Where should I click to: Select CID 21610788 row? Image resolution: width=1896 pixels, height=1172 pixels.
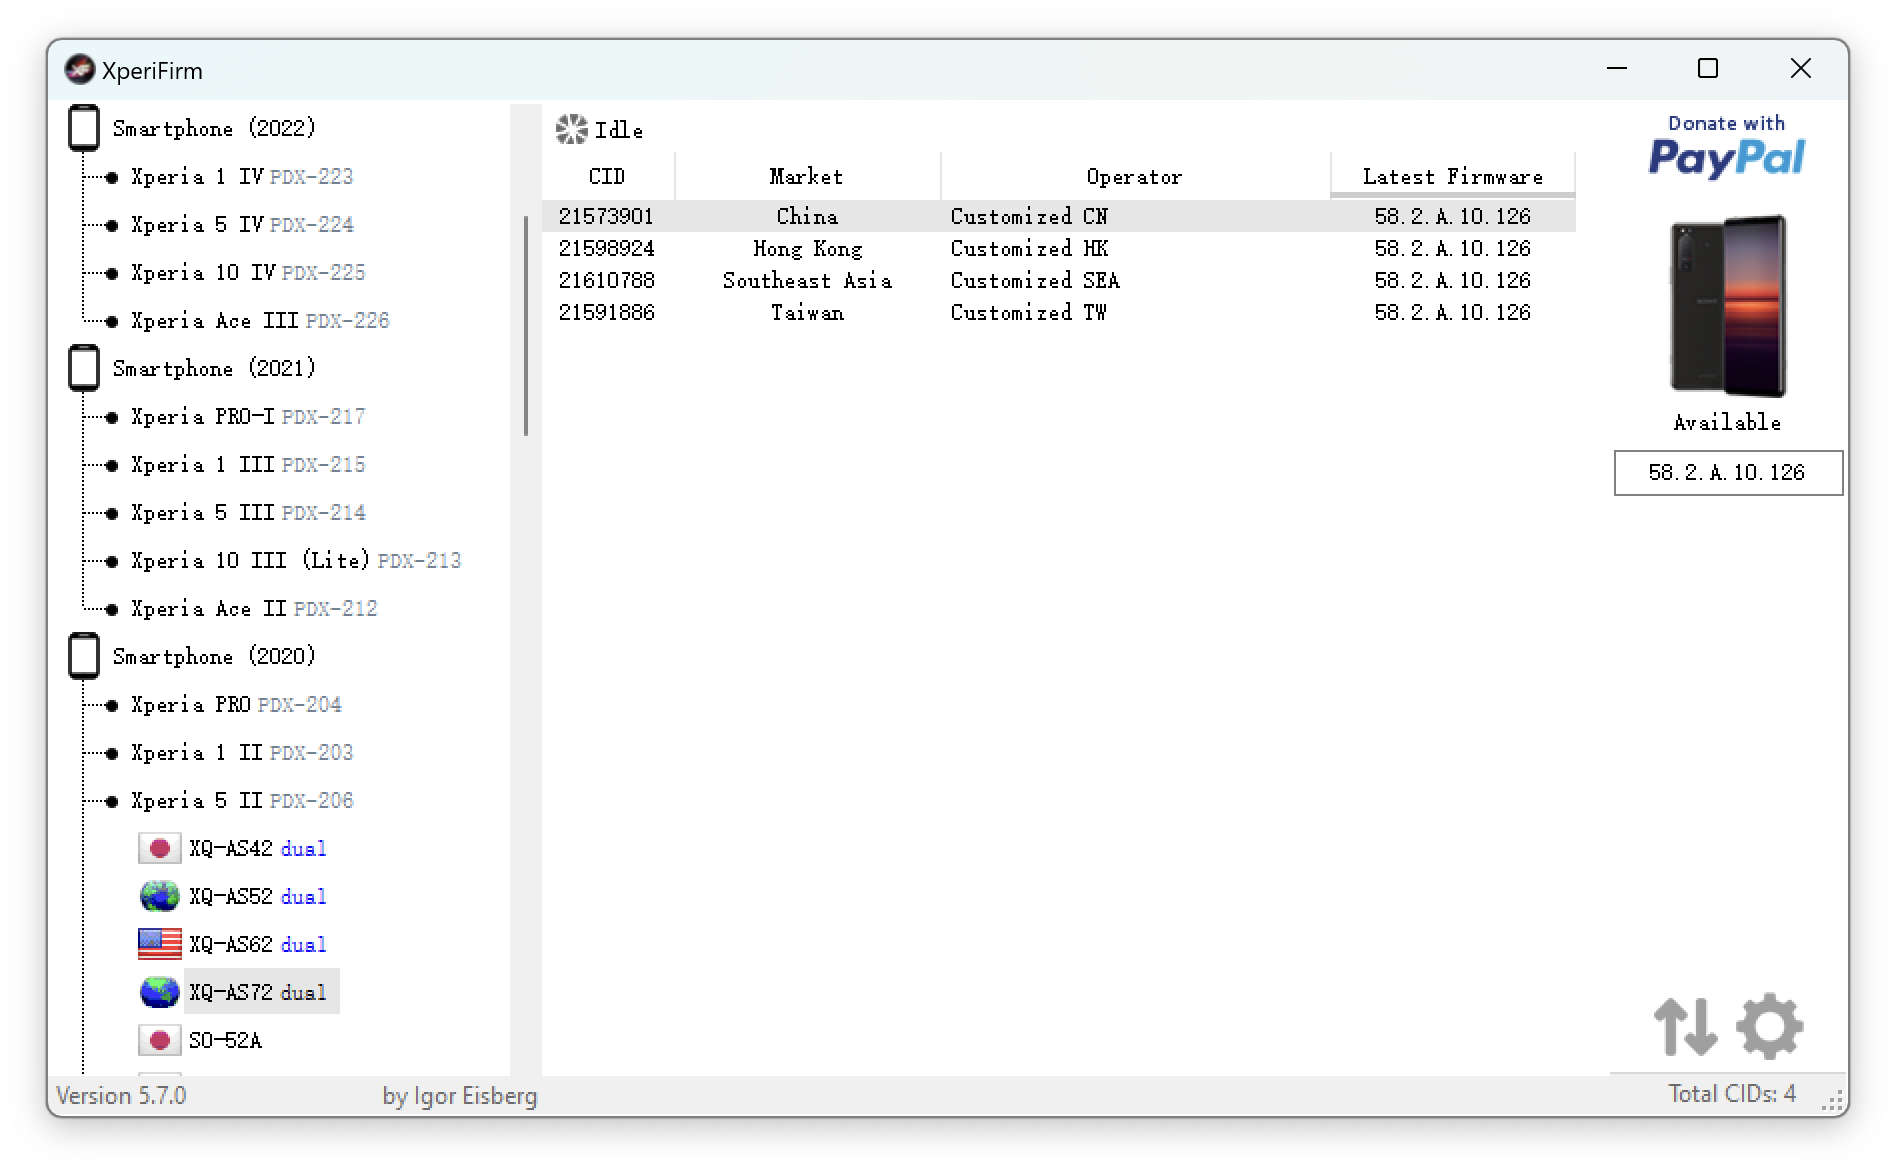pyautogui.click(x=1059, y=280)
